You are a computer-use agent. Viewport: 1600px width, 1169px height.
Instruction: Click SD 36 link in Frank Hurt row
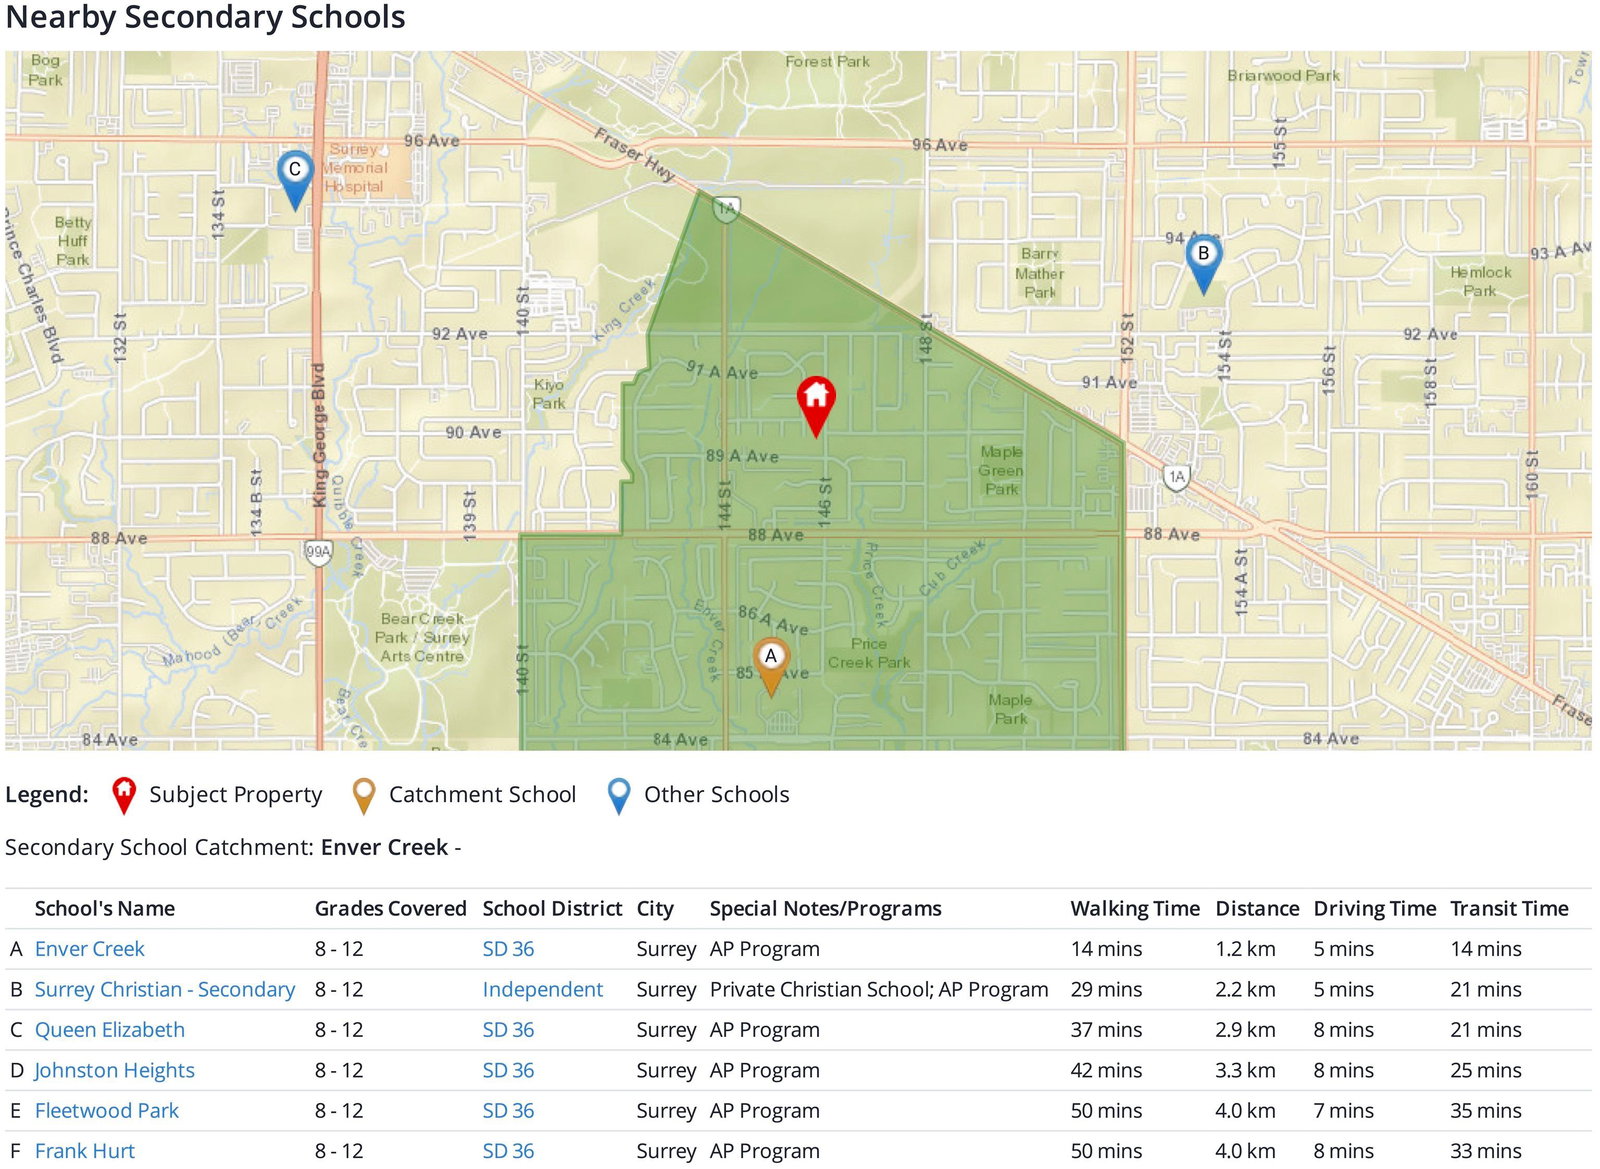508,1151
